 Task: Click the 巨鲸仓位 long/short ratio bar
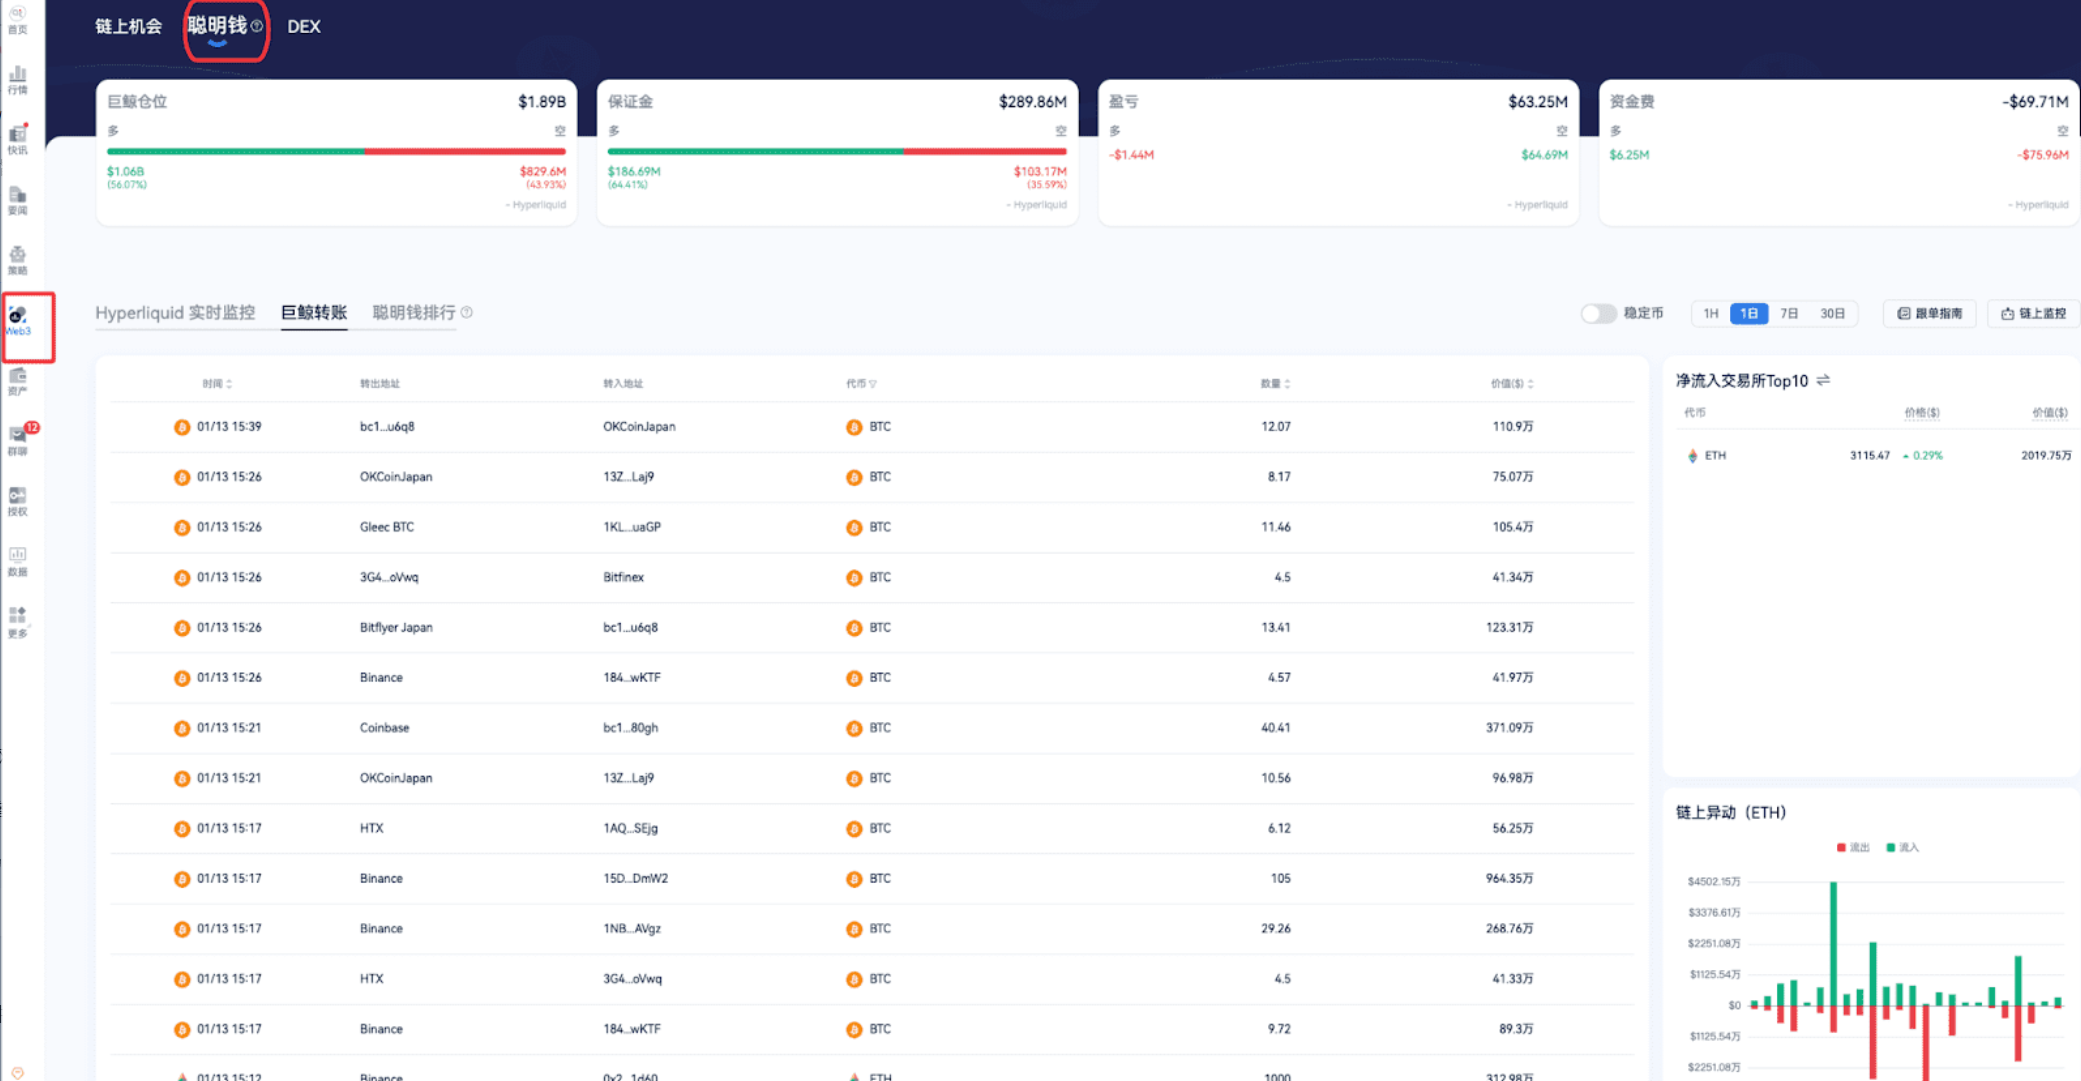[336, 151]
